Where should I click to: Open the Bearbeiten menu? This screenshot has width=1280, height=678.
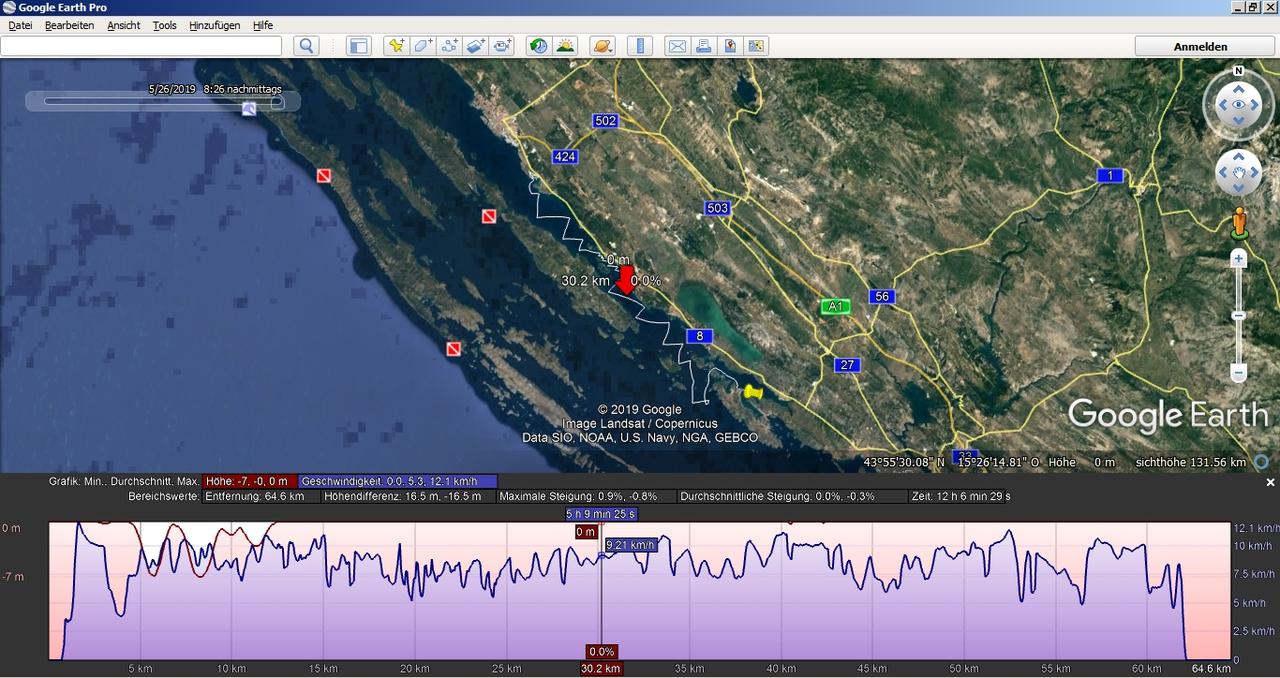pos(69,25)
